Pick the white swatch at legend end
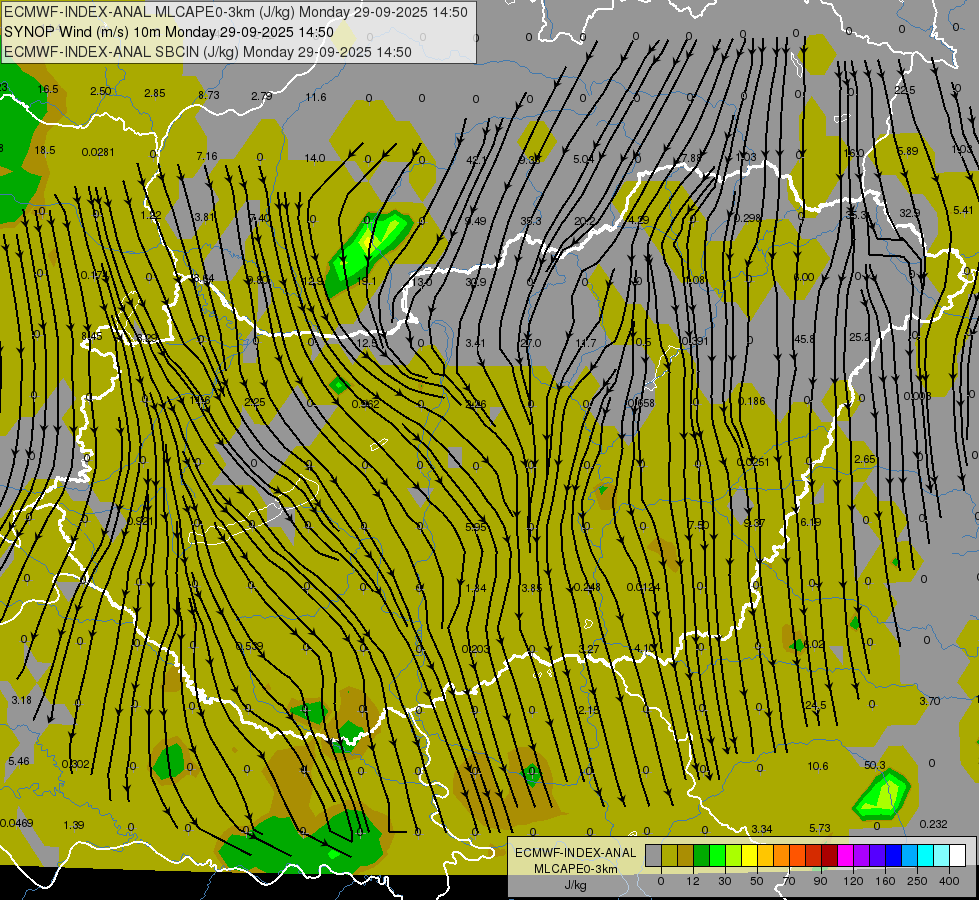Viewport: 979px width, 900px height. pos(957,855)
